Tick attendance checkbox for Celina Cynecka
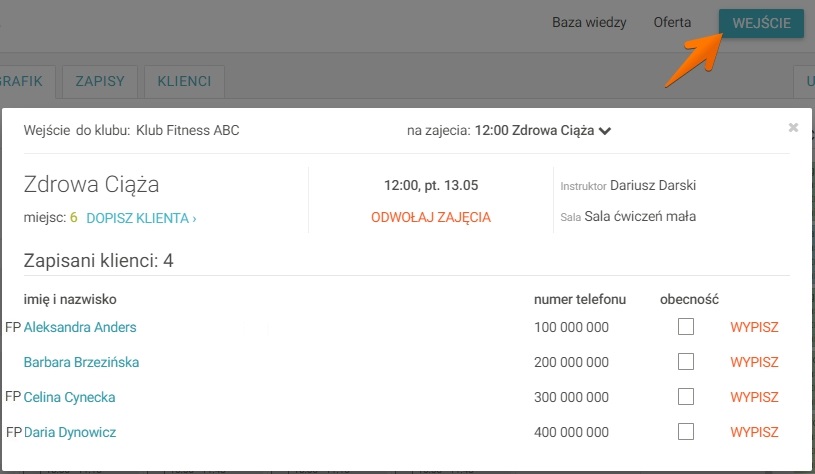Image resolution: width=815 pixels, height=474 pixels. coord(686,397)
